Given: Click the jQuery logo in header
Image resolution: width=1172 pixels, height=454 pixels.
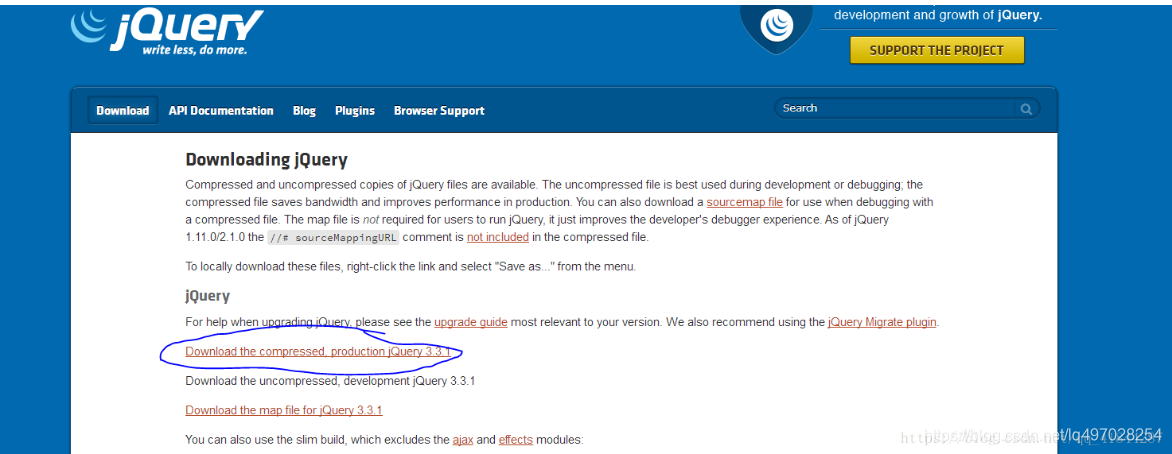Looking at the screenshot, I should 167,33.
